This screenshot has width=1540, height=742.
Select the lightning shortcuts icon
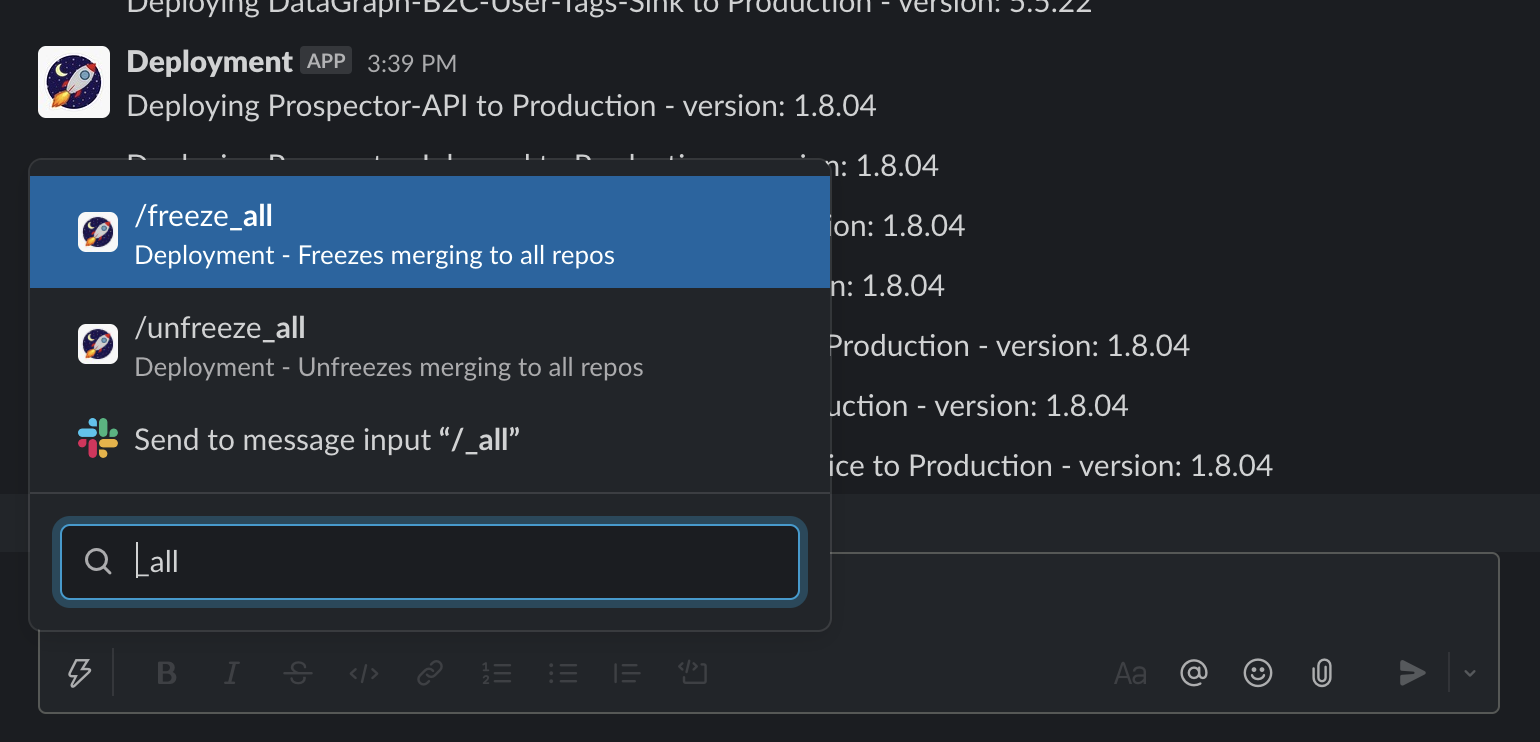[x=80, y=673]
